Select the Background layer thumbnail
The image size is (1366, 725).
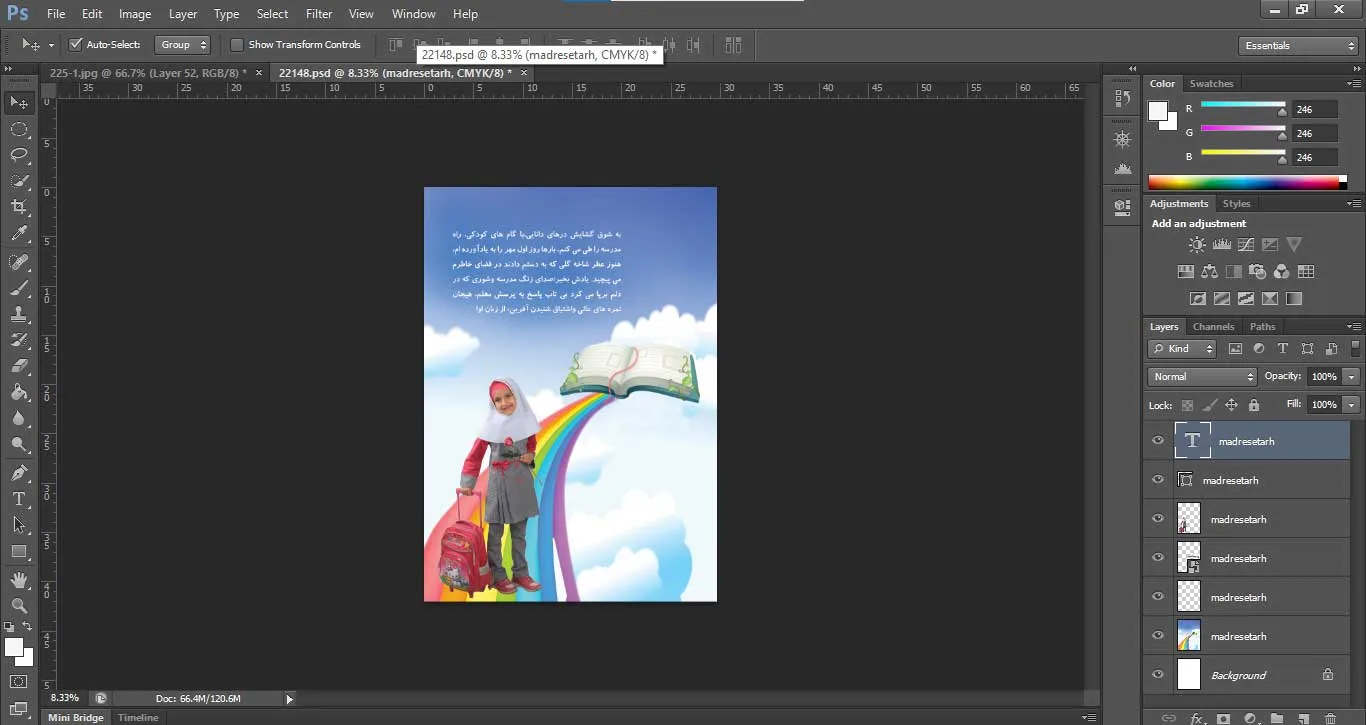1188,675
